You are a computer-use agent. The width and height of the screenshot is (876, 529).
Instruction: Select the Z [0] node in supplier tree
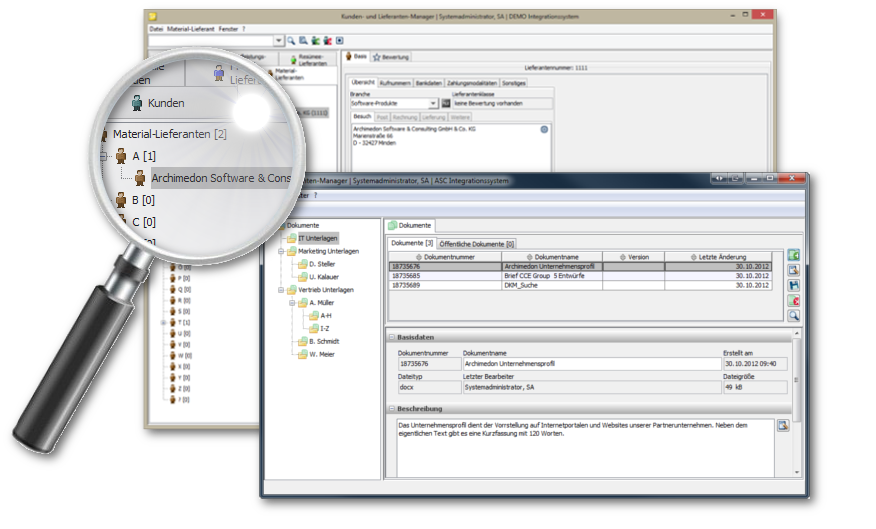[183, 388]
